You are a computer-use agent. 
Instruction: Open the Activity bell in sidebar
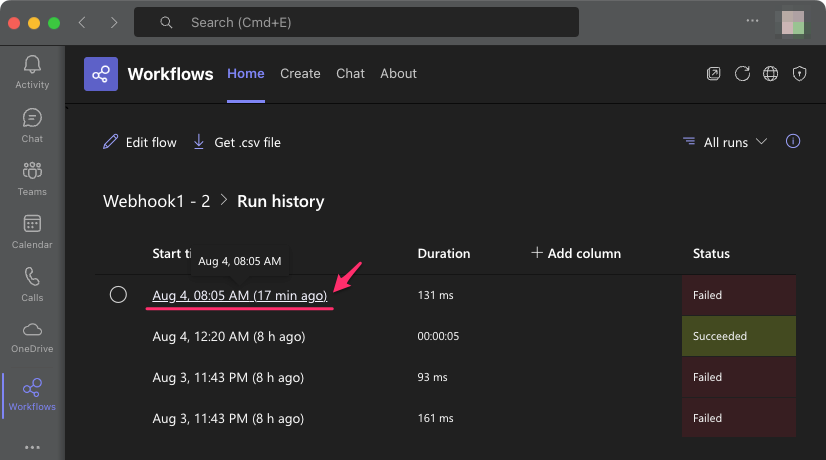pyautogui.click(x=32, y=72)
